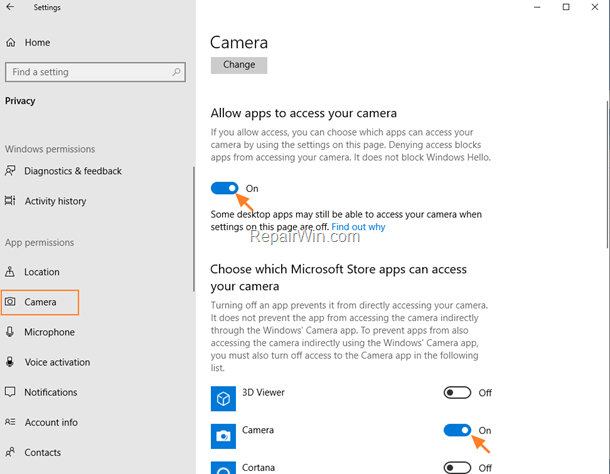Image resolution: width=610 pixels, height=474 pixels.
Task: Open the Find out why link
Action: pos(358,227)
